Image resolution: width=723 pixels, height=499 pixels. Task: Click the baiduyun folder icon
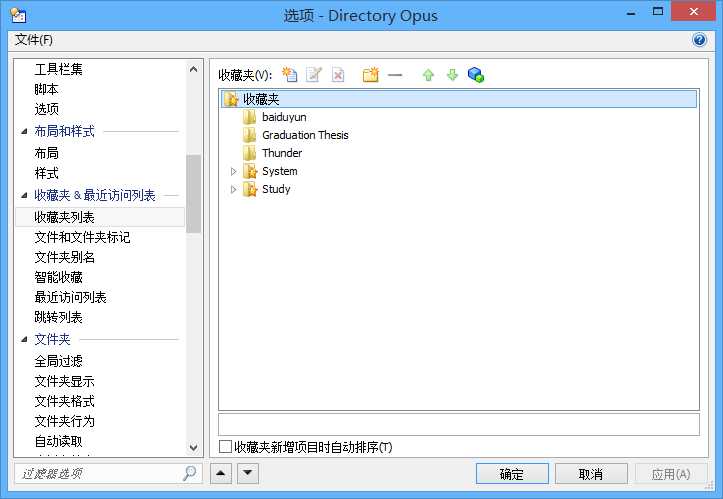[249, 117]
